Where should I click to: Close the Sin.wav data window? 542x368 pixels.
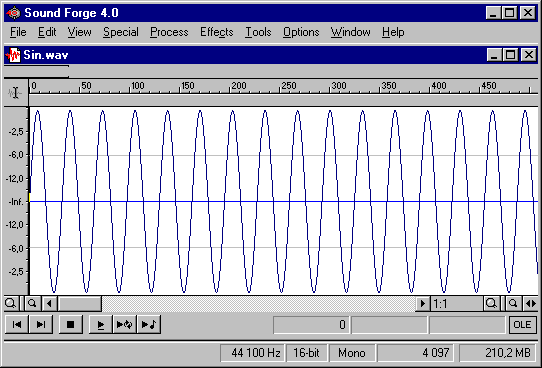coord(529,55)
